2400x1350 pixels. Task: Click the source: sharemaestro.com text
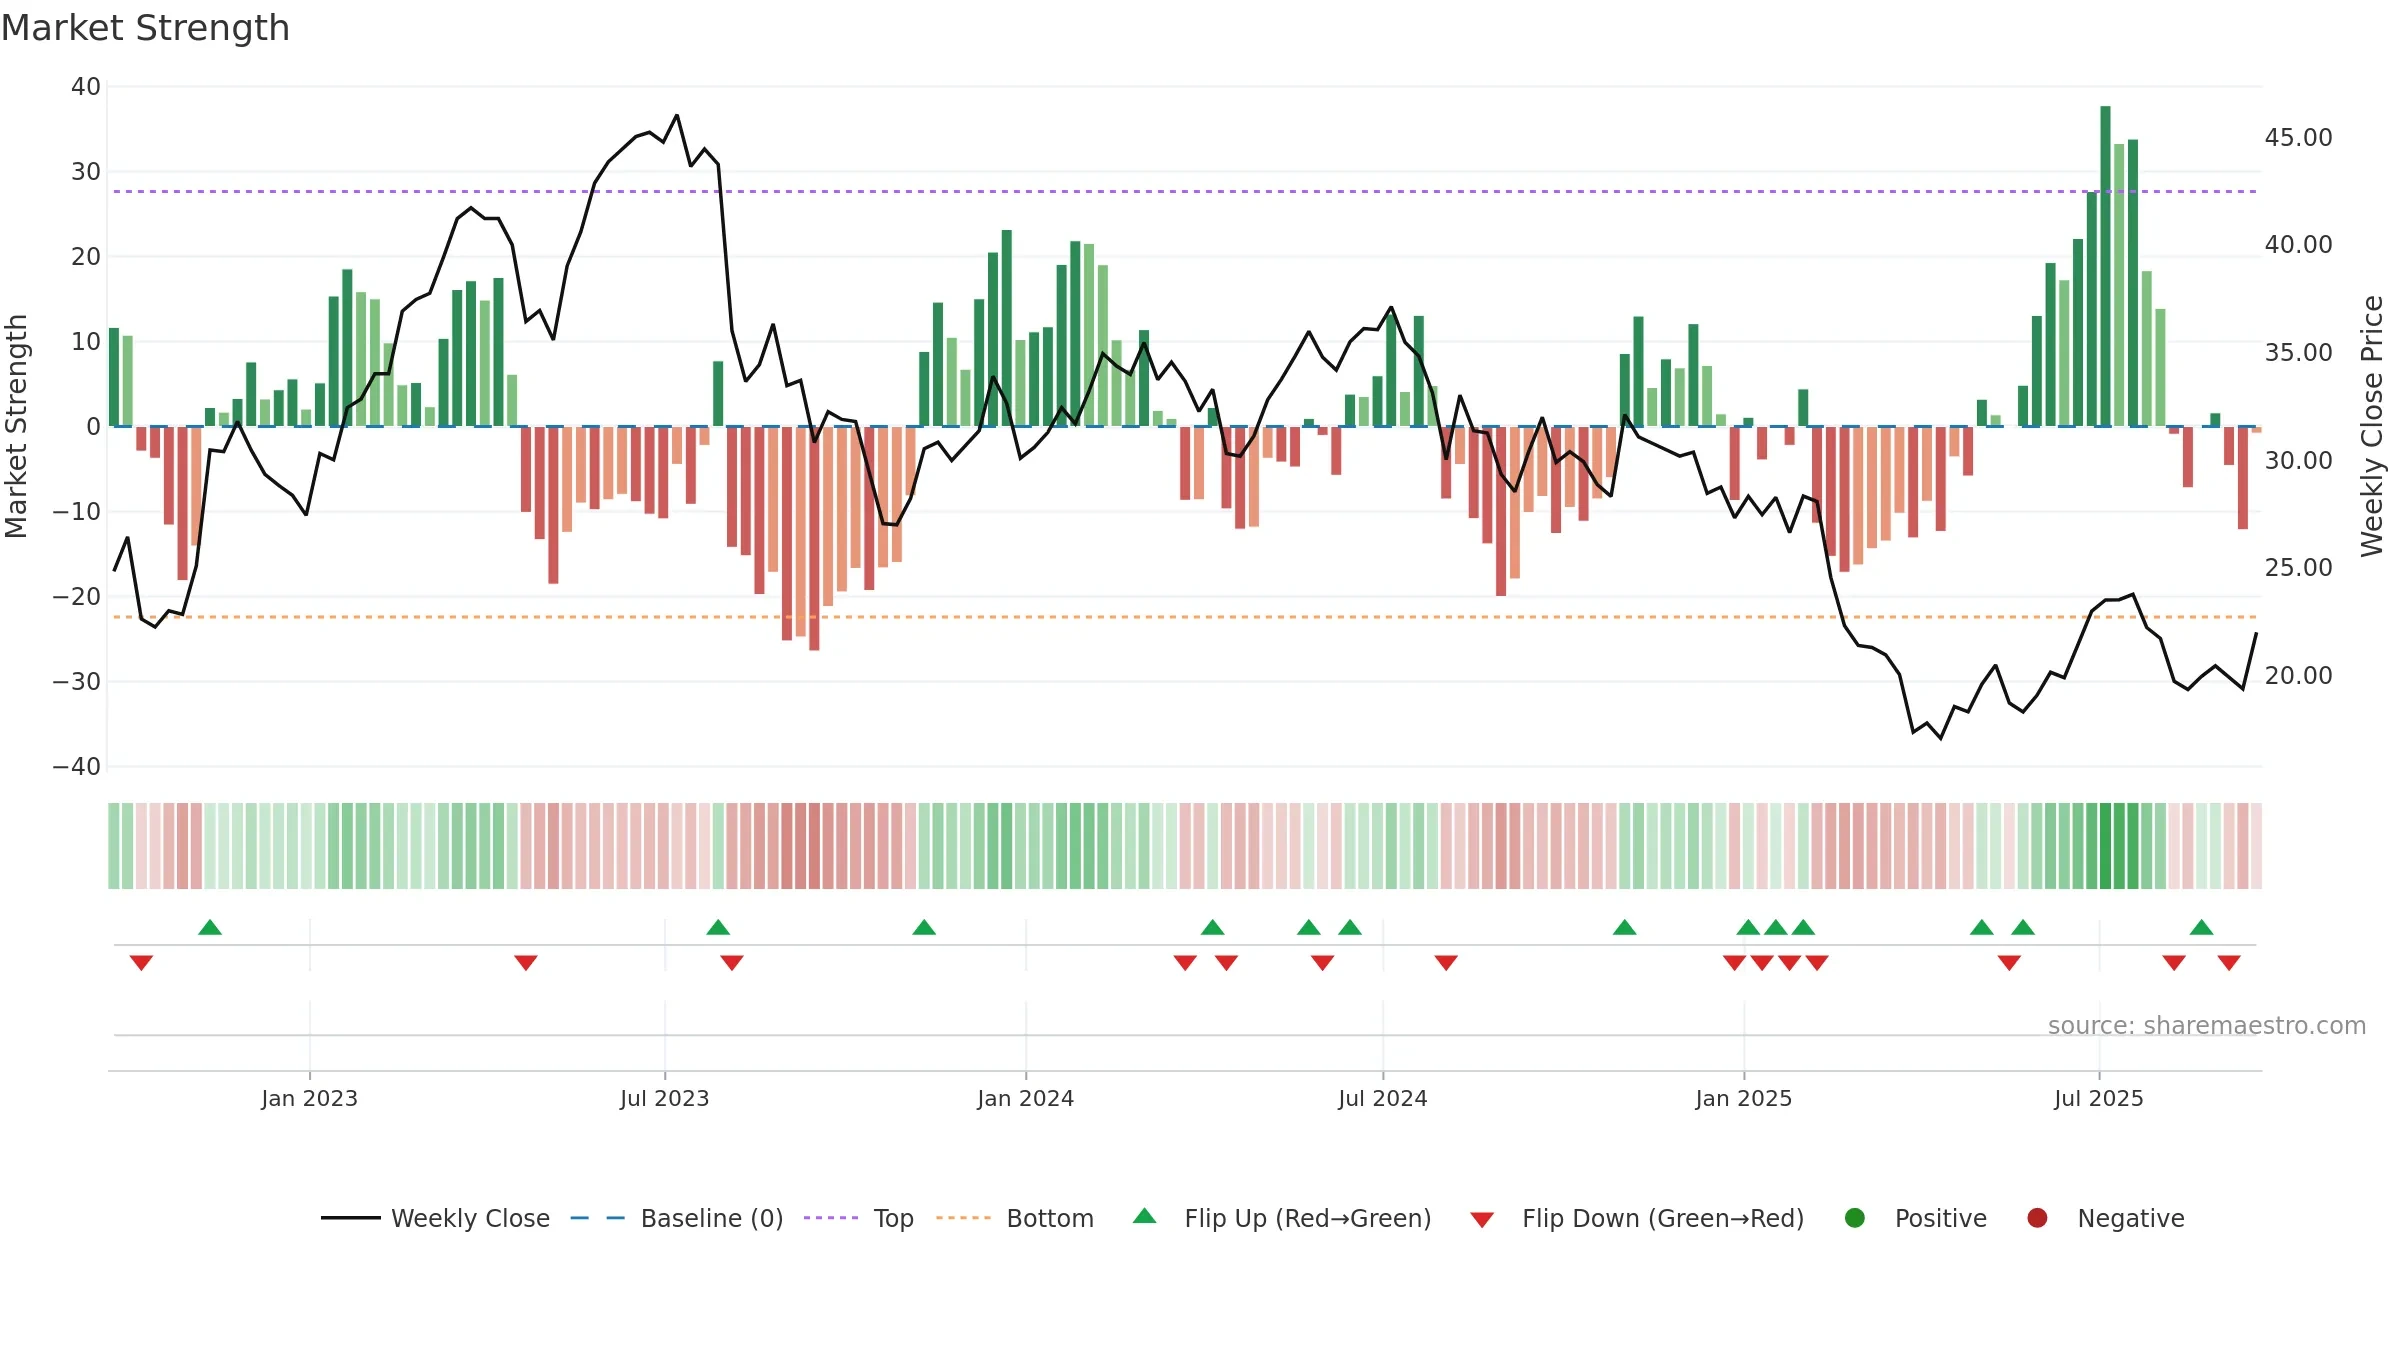click(2207, 1026)
